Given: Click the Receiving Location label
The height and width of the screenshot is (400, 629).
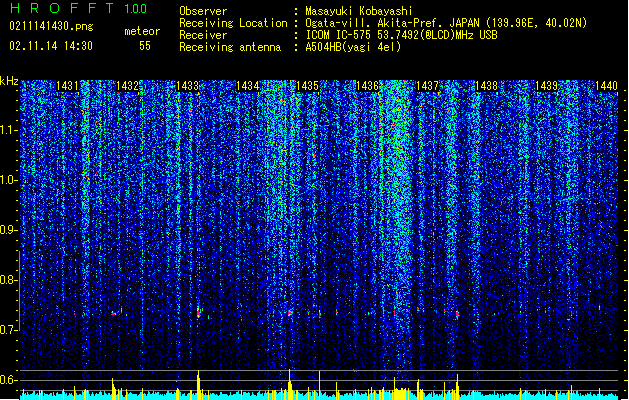Looking at the screenshot, I should point(233,23).
